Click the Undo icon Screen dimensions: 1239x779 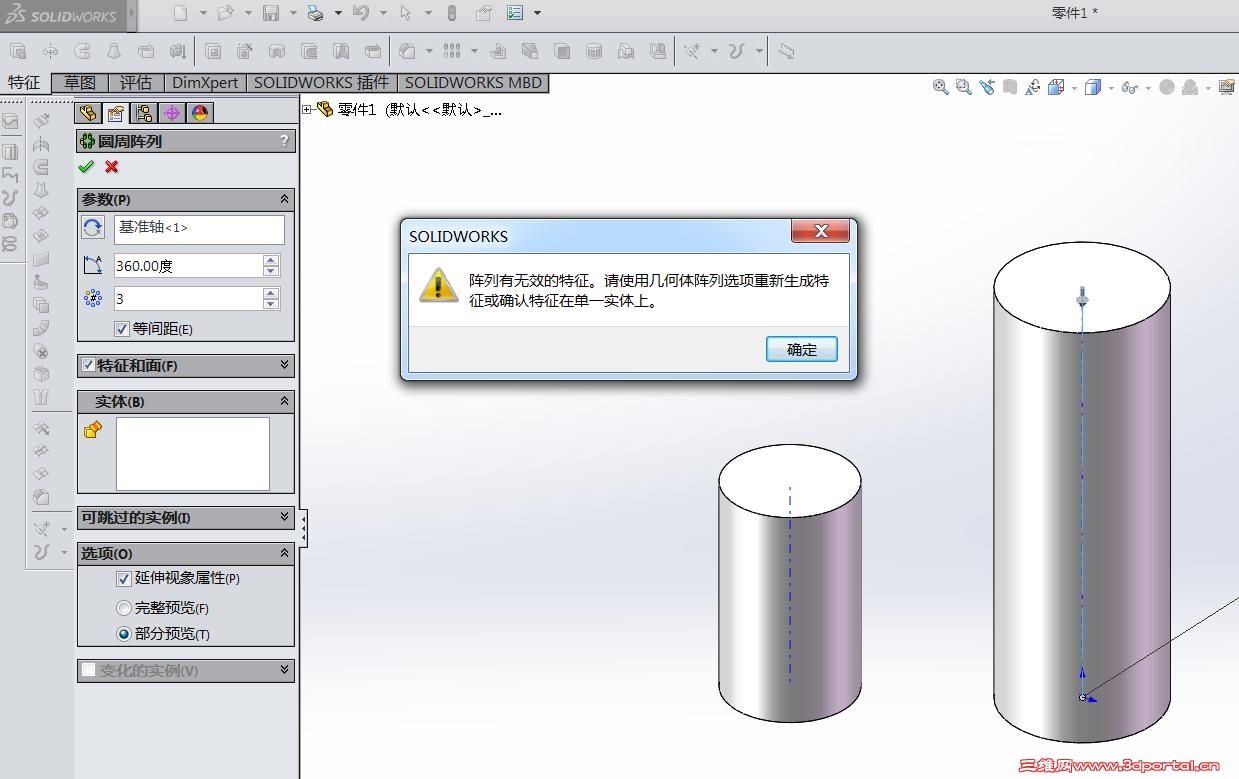[x=361, y=13]
